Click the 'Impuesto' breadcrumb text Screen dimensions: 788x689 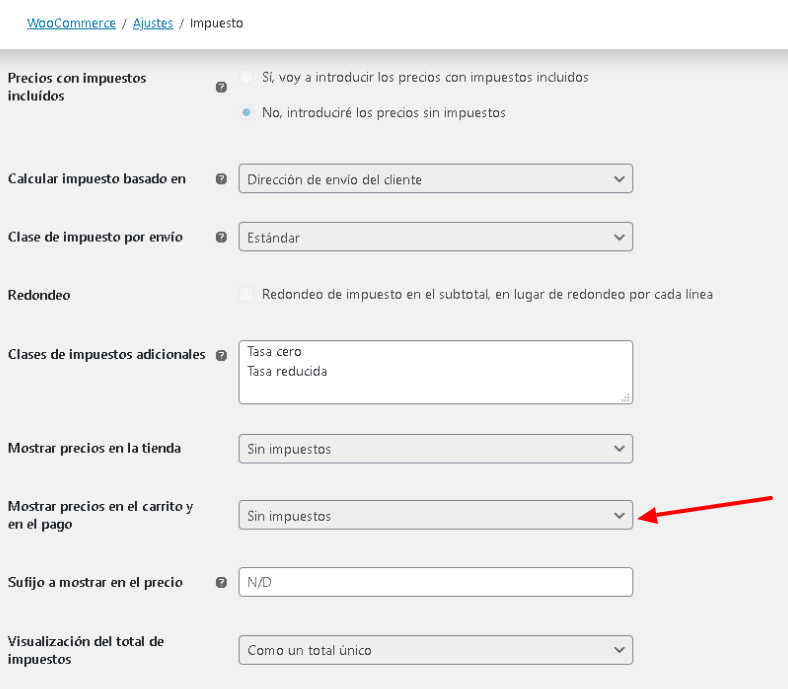click(217, 23)
